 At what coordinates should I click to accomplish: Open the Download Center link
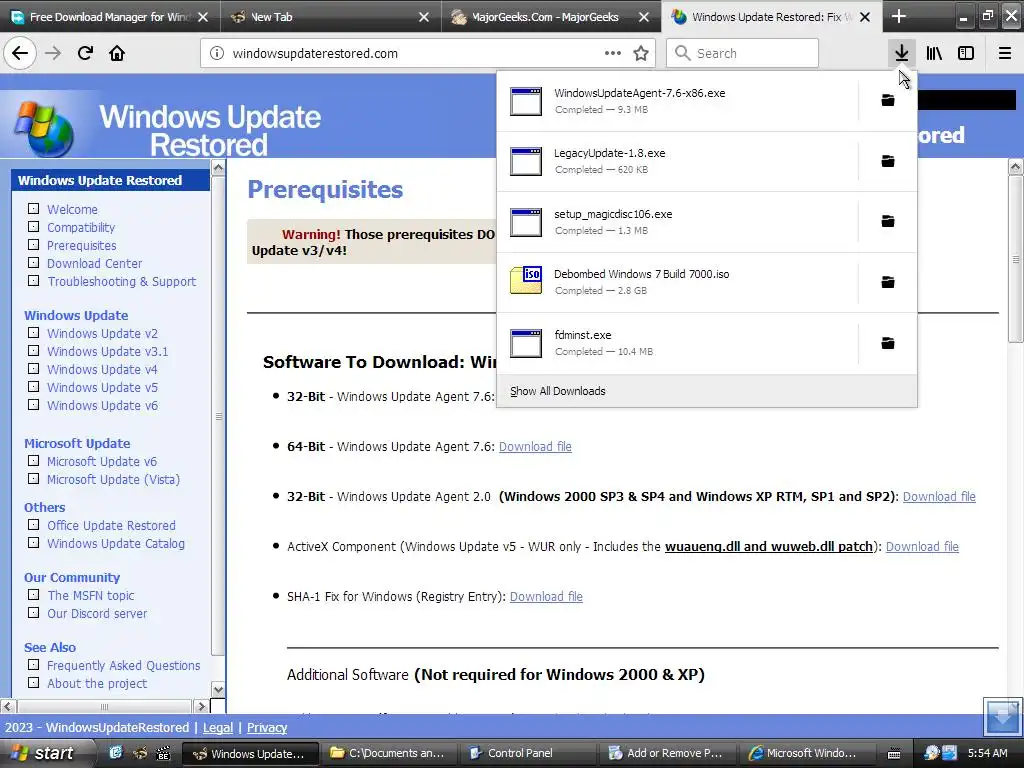(x=95, y=263)
